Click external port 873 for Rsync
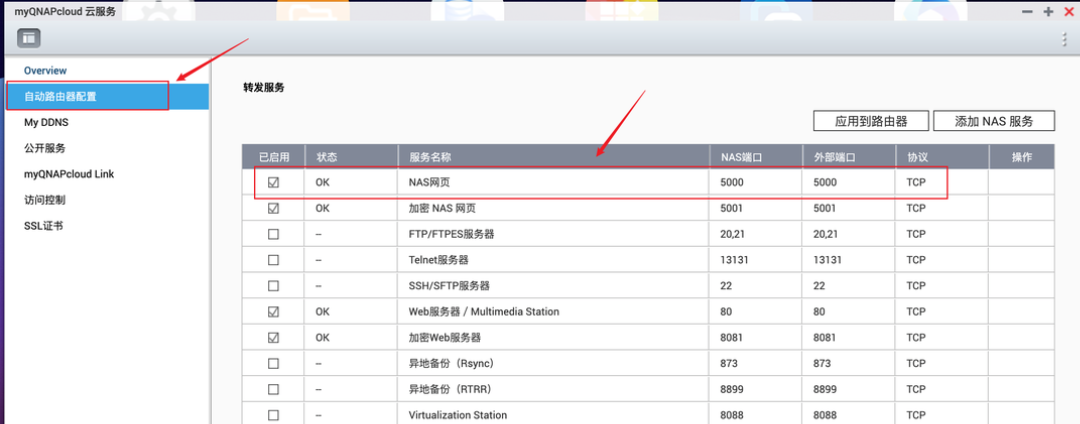The width and height of the screenshot is (1080, 424). click(822, 363)
